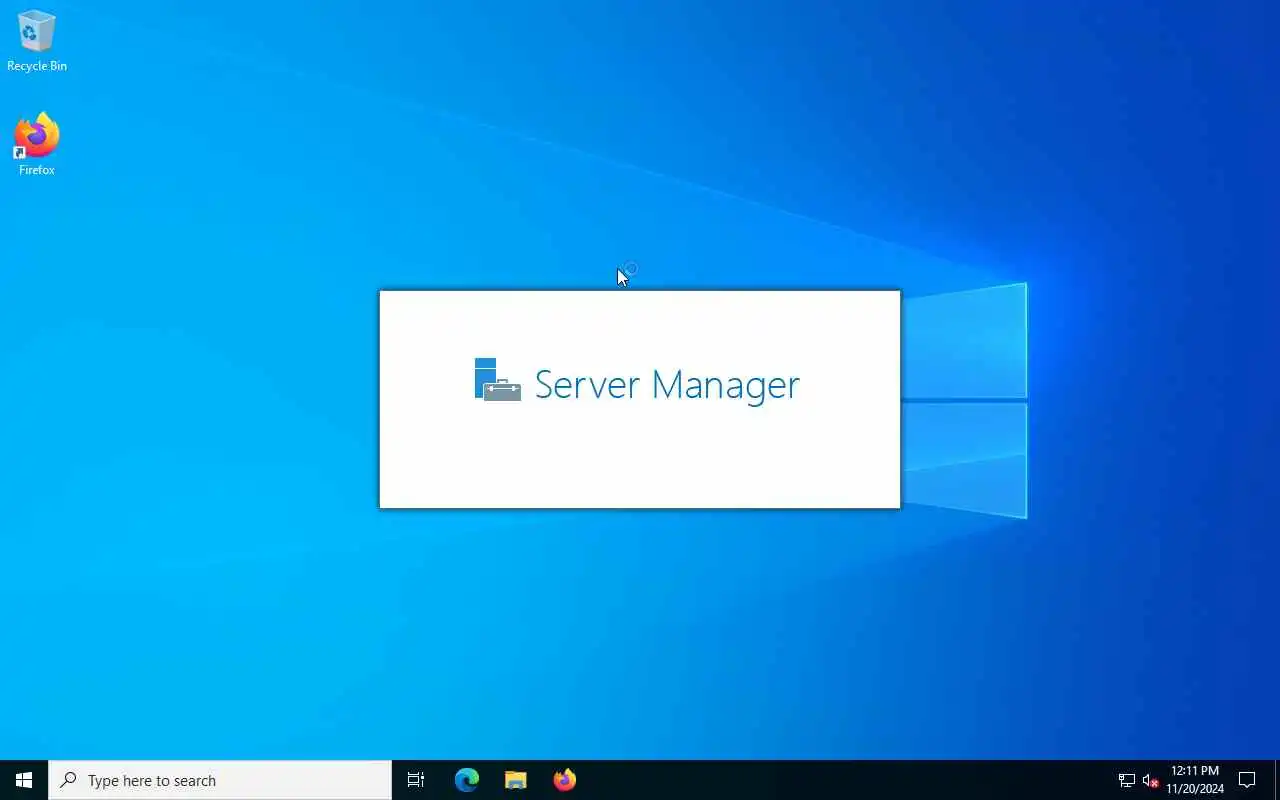Launch Microsoft Edge from the taskbar

(467, 780)
